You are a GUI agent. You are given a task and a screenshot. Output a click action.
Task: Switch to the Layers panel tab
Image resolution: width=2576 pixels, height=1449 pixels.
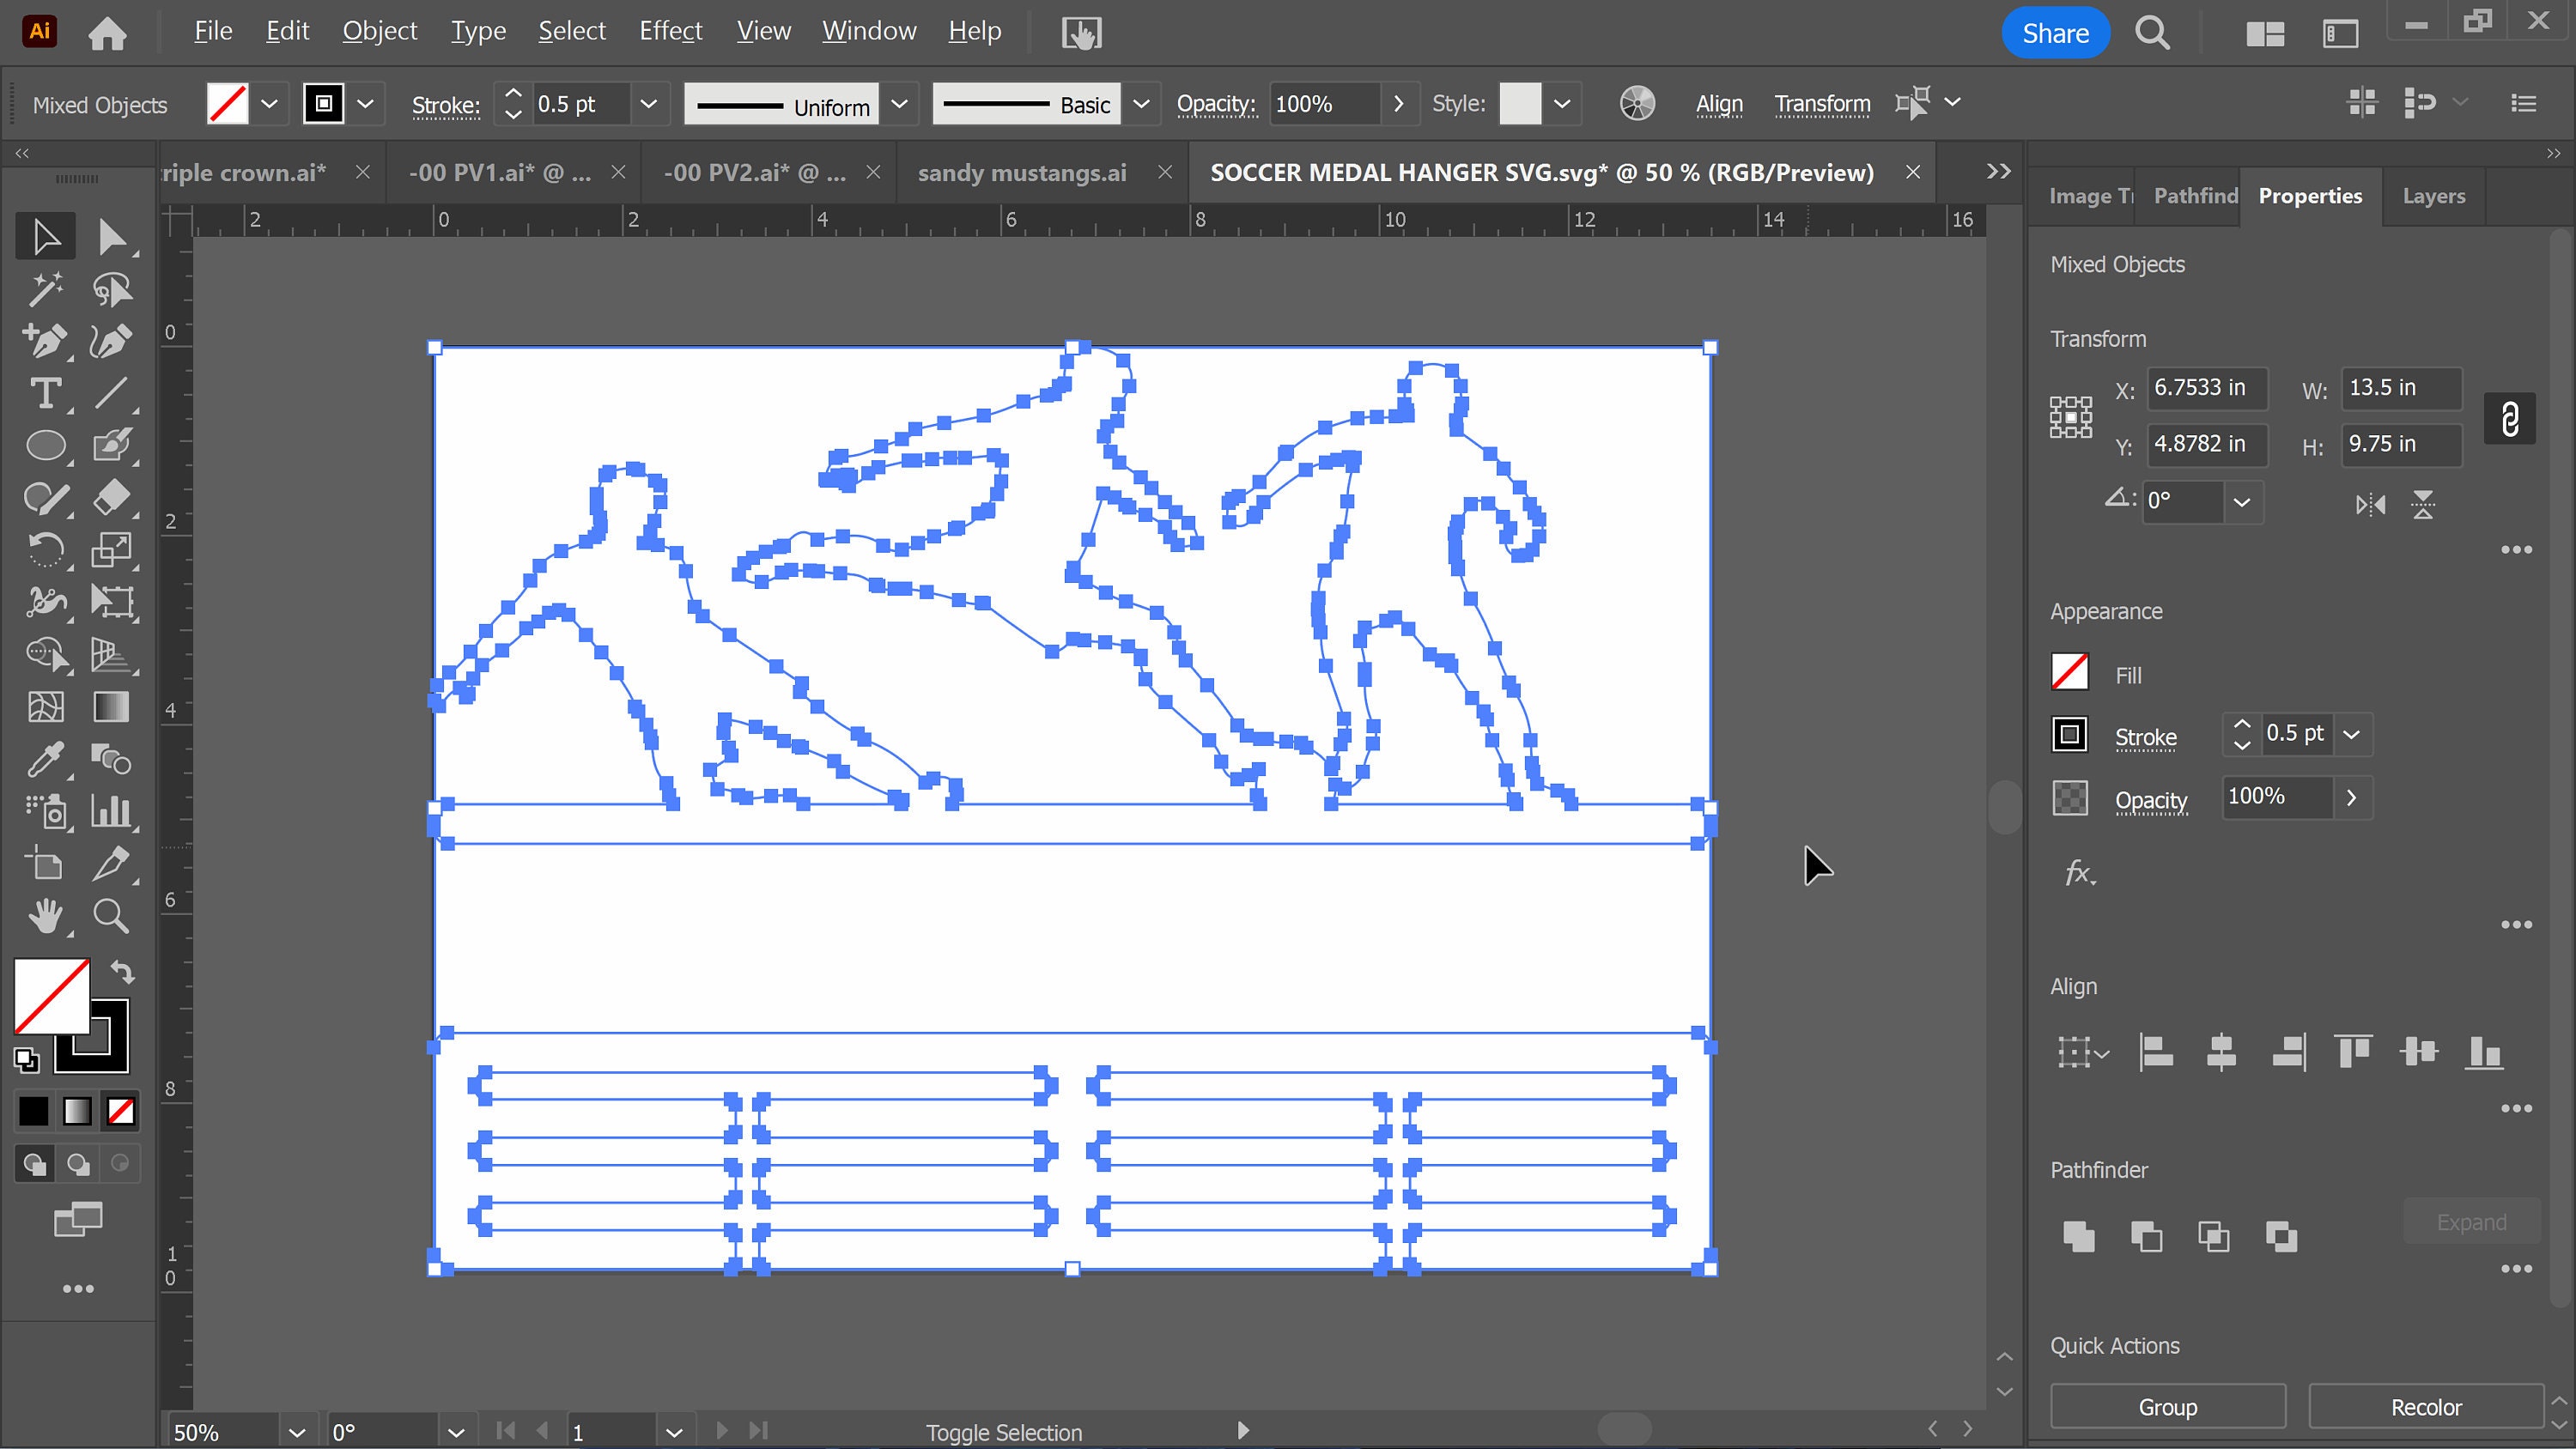[x=2434, y=196]
